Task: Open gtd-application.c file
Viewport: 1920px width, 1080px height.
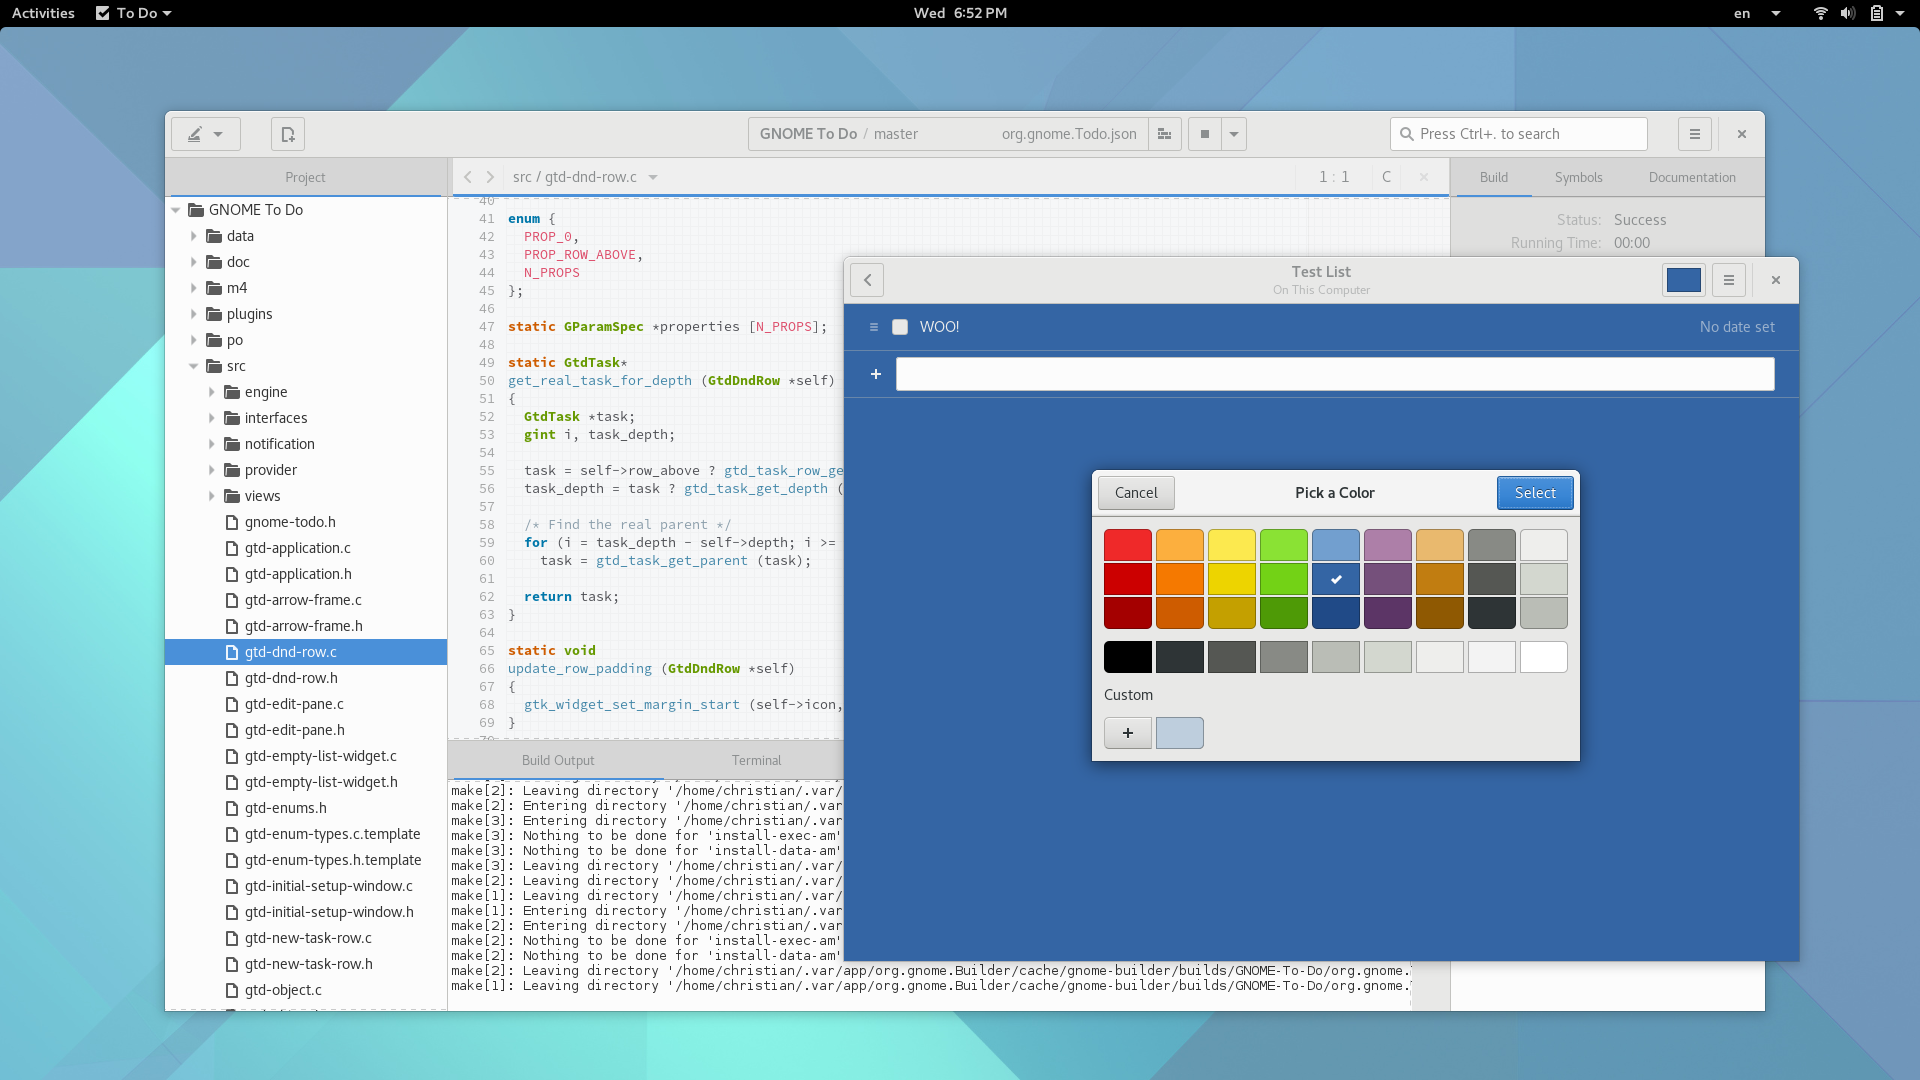Action: pyautogui.click(x=298, y=548)
